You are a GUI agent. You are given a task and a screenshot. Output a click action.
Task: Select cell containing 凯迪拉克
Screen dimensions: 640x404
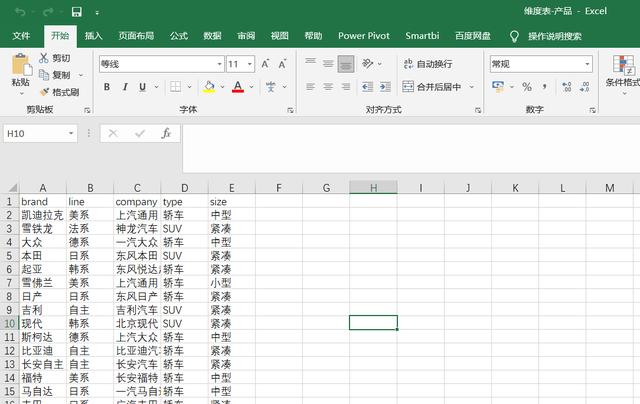pos(42,215)
